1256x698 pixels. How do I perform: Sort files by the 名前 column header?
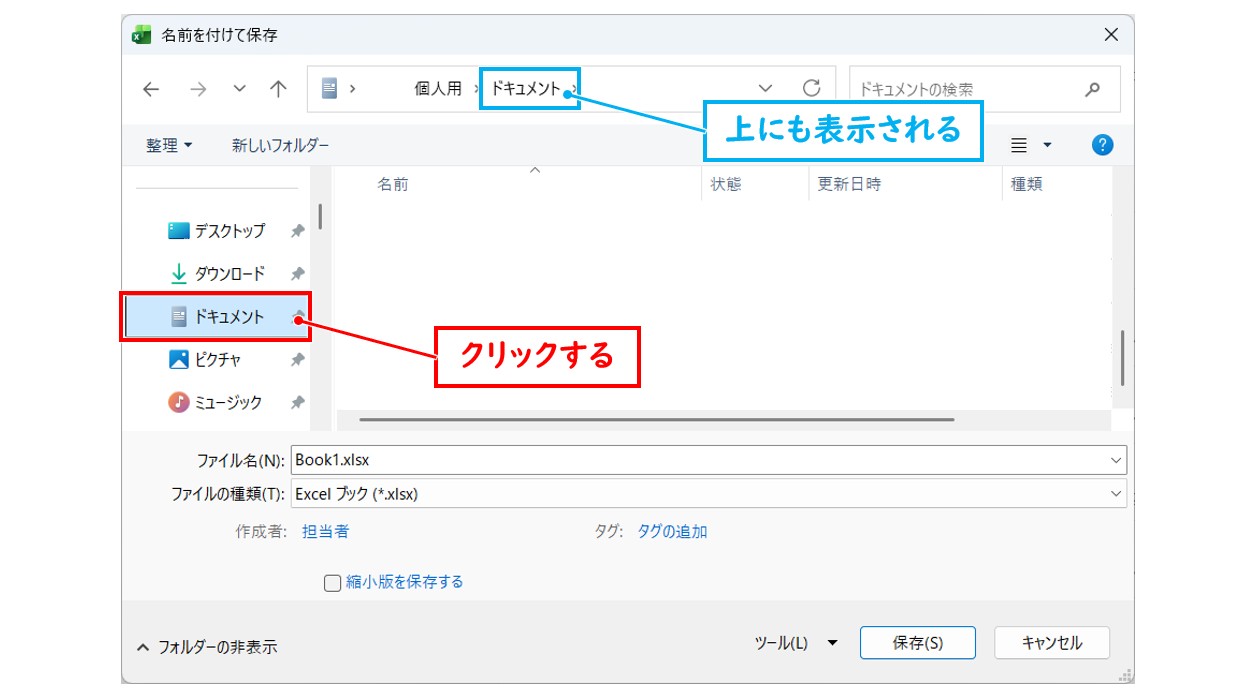393,183
